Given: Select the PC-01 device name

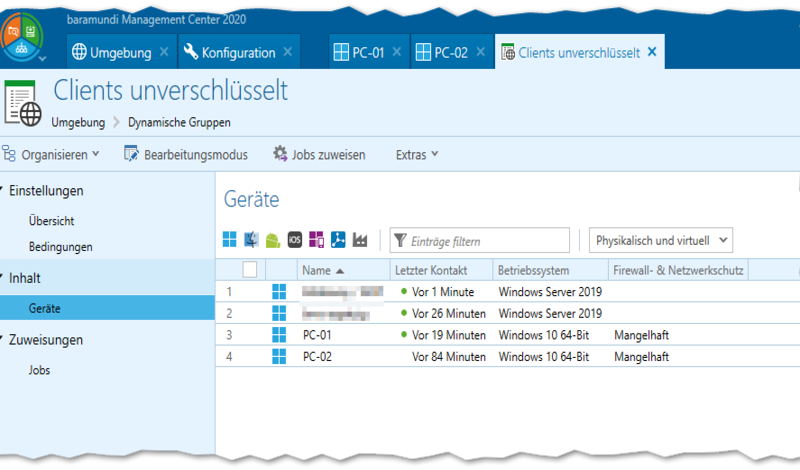Looking at the screenshot, I should tap(317, 335).
